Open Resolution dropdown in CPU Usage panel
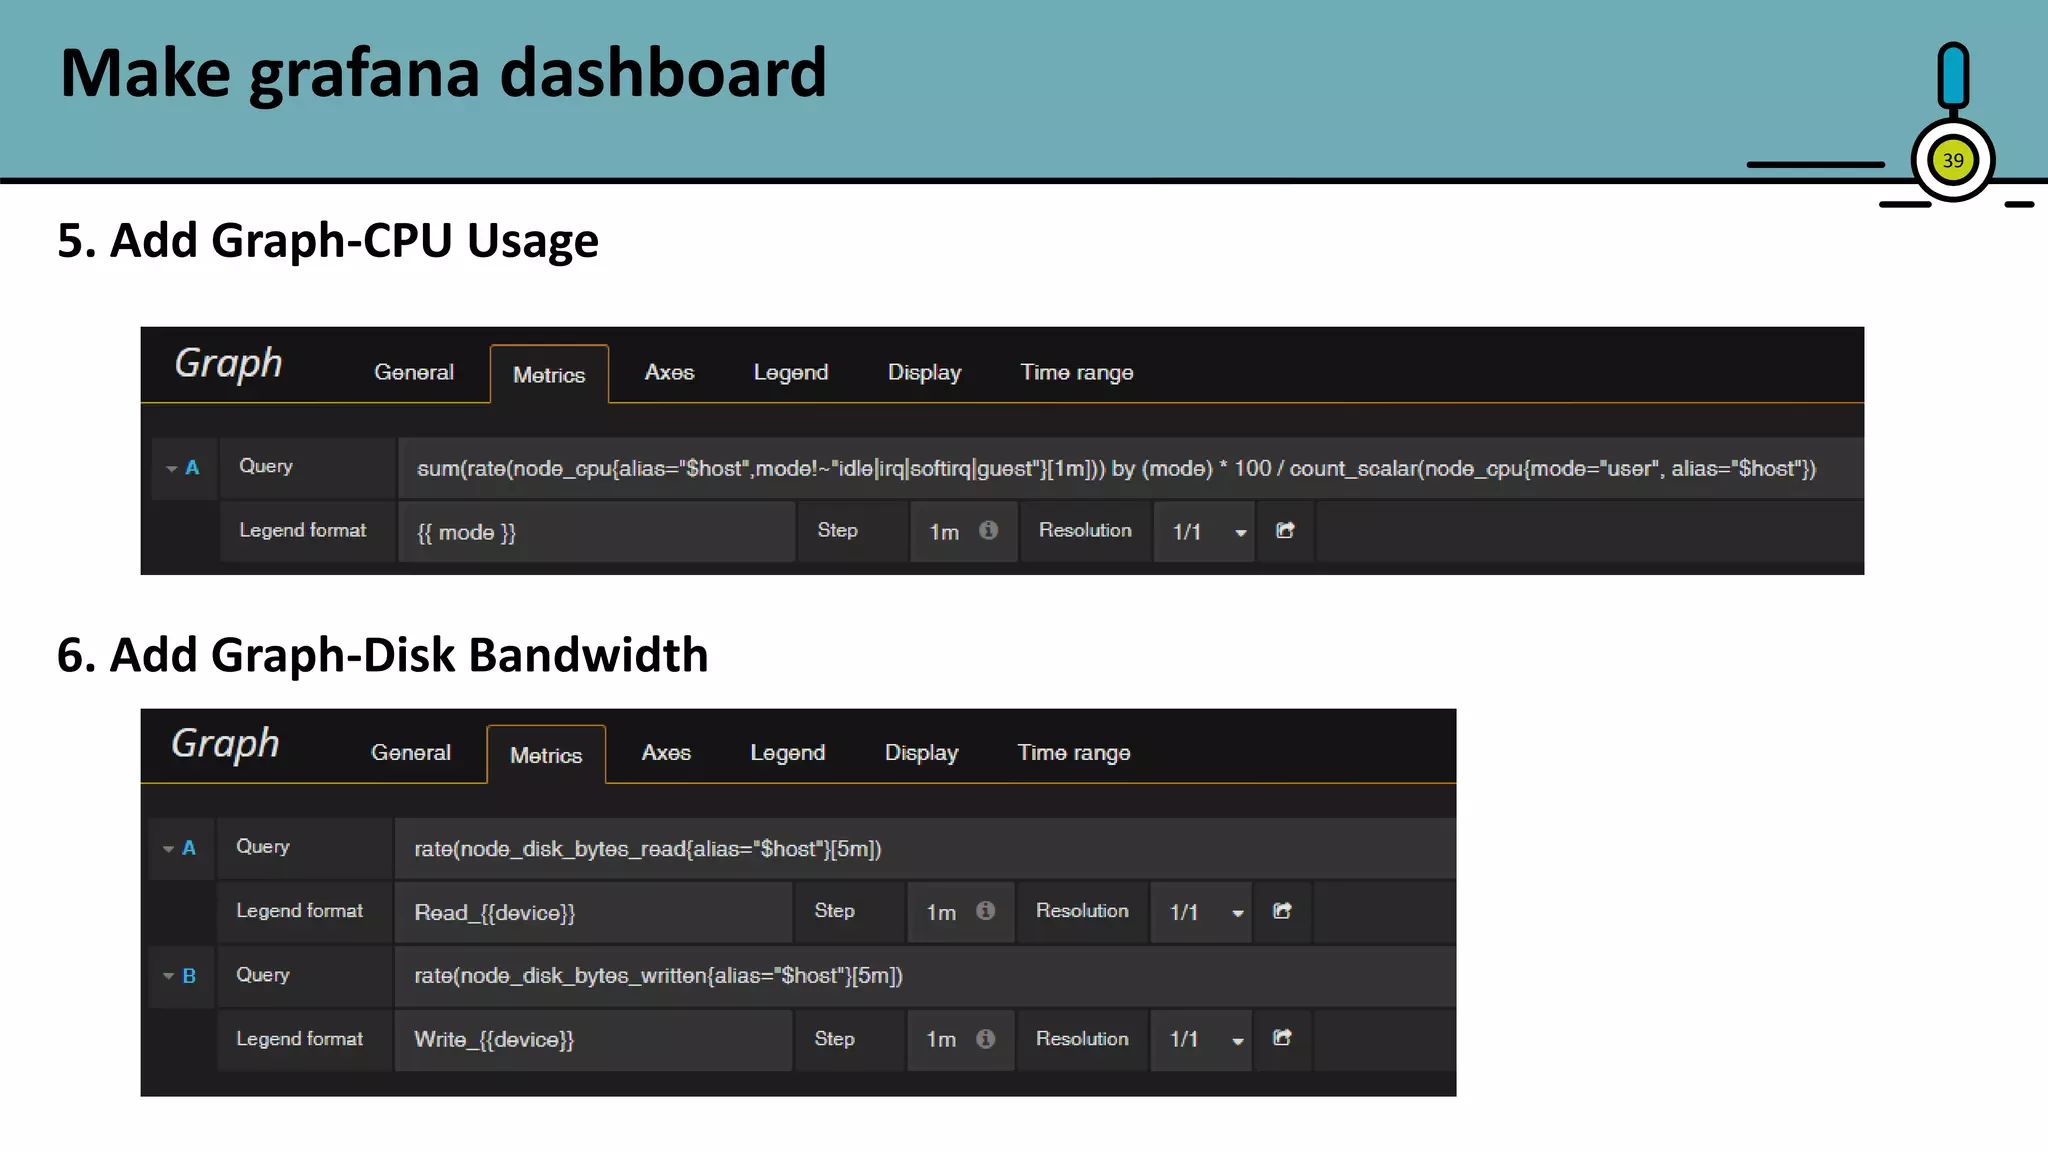 pos(1206,532)
